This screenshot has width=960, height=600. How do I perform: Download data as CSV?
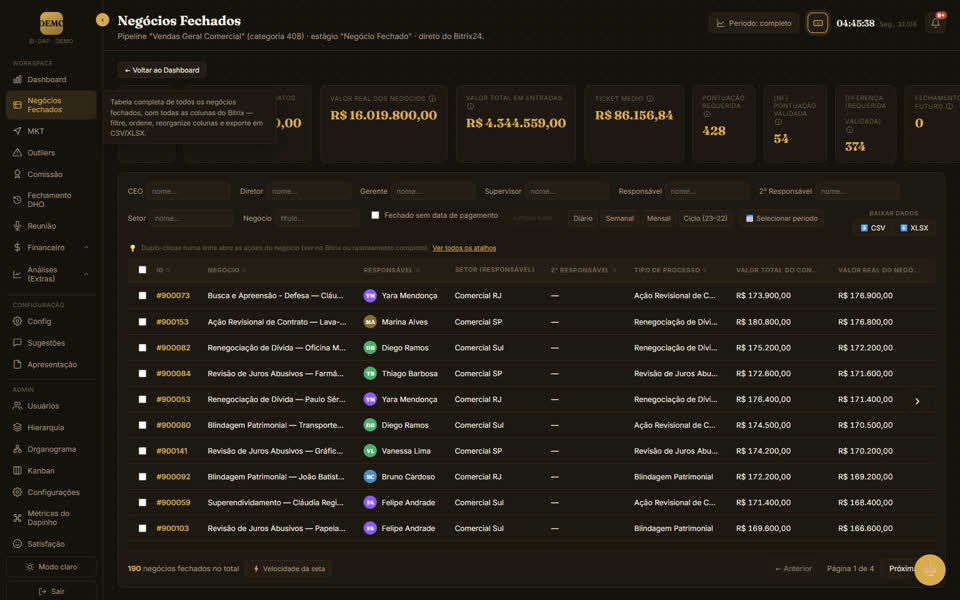point(873,228)
